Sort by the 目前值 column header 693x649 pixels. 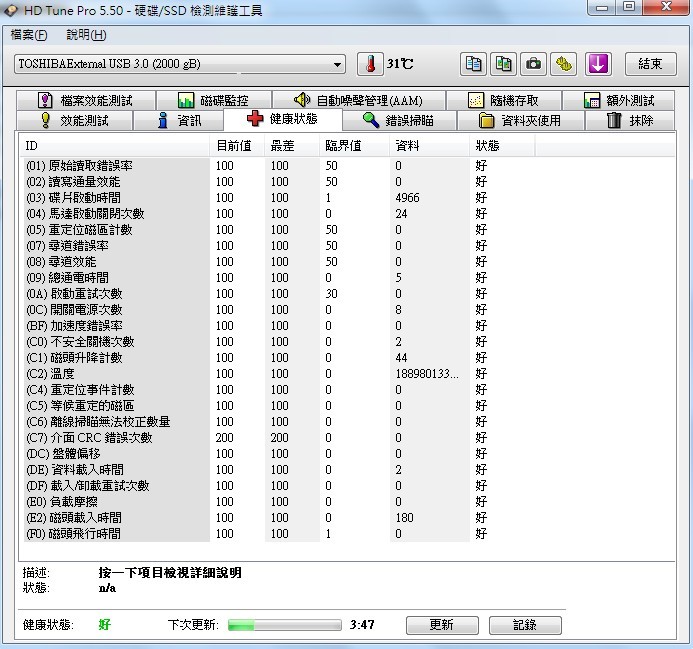pyautogui.click(x=236, y=146)
